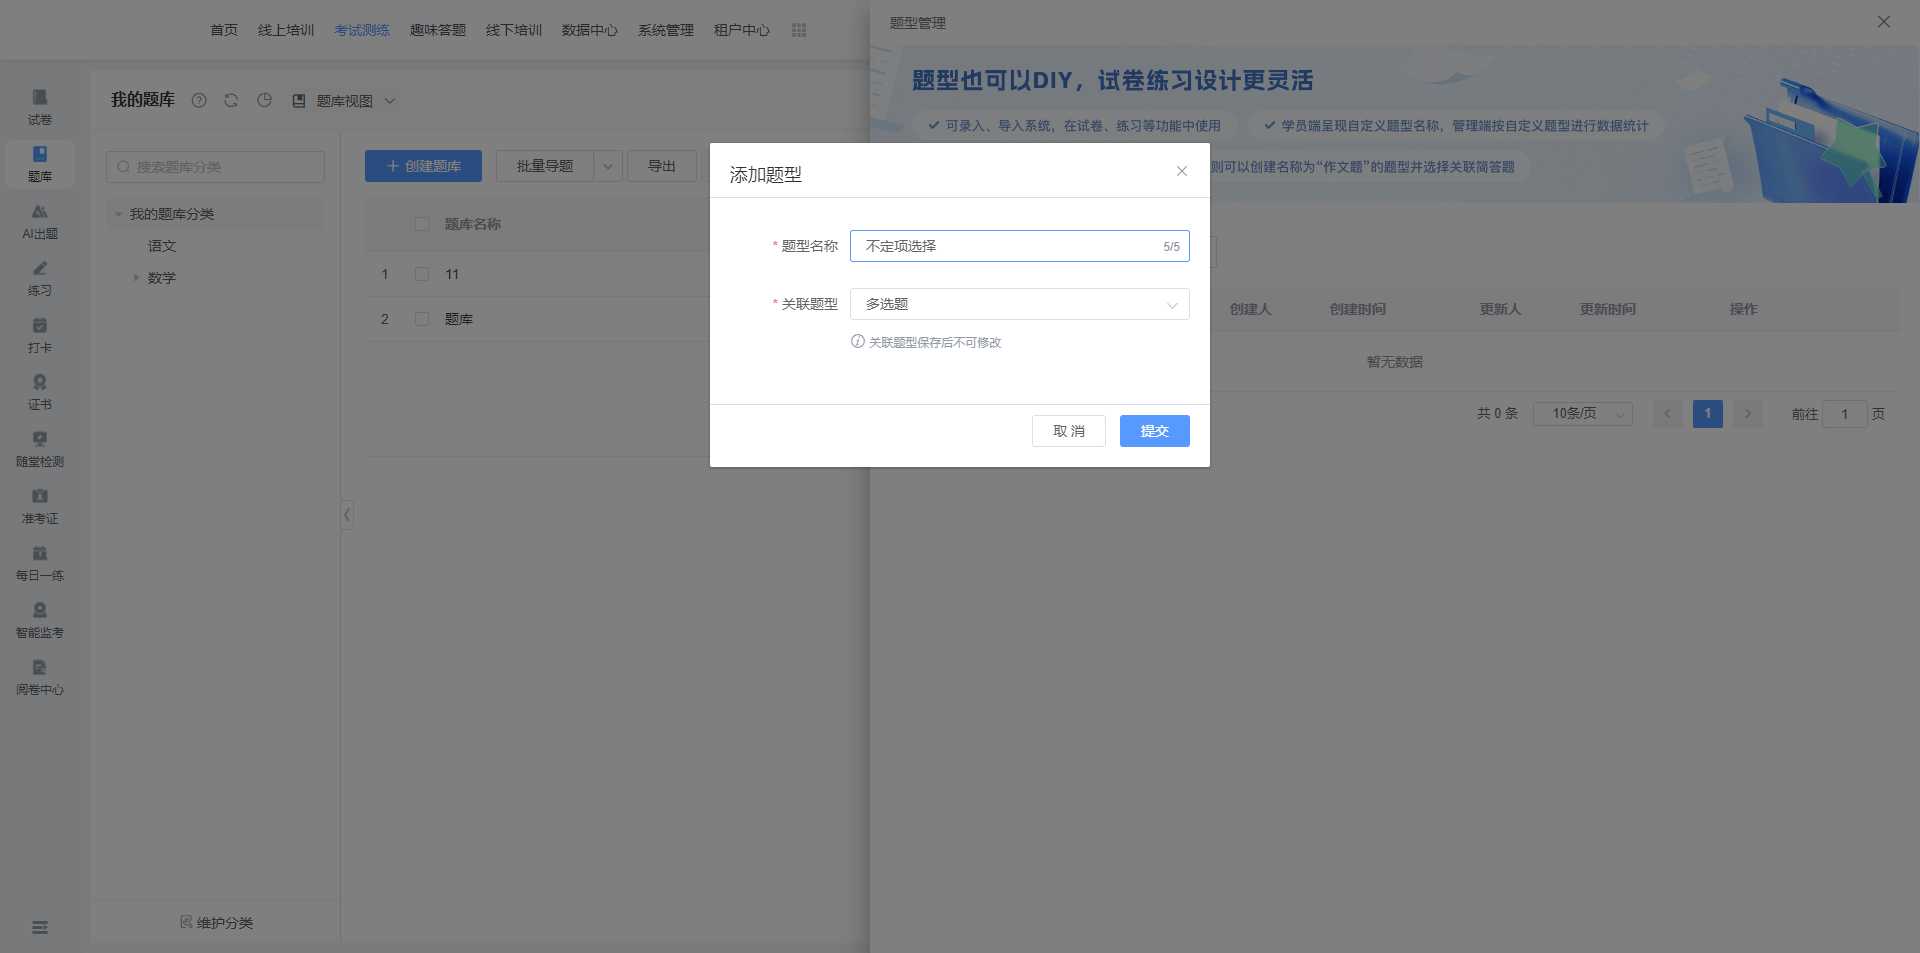The width and height of the screenshot is (1920, 953).
Task: Open the 系统管理 menu item
Action: tap(665, 30)
